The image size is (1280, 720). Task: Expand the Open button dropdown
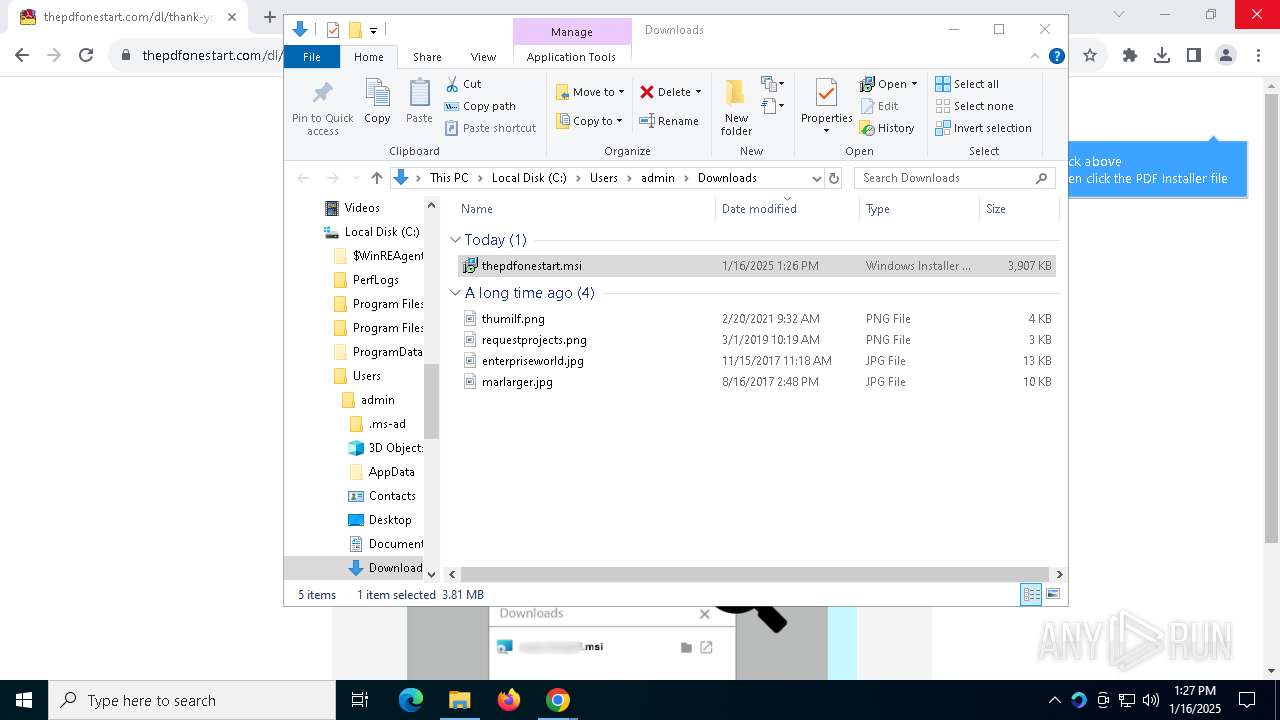pyautogui.click(x=914, y=84)
